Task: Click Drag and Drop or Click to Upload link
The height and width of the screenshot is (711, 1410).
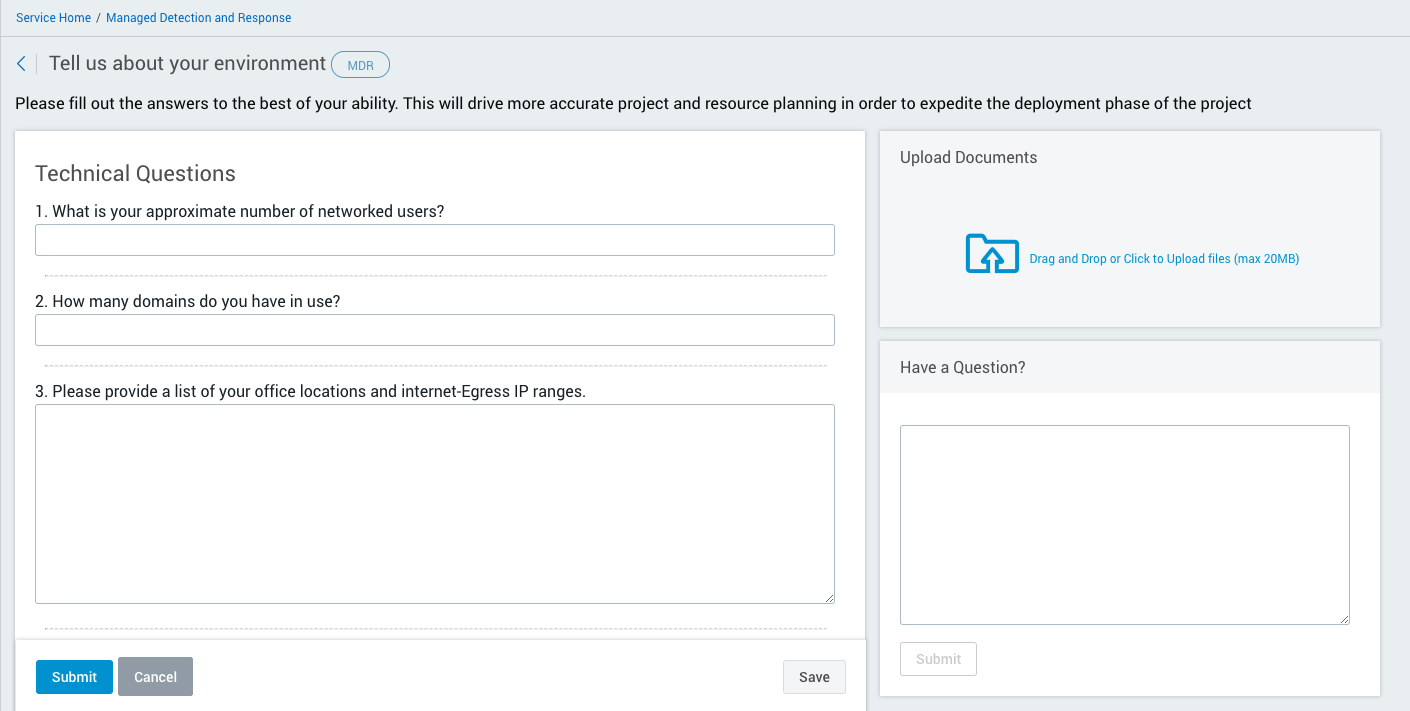Action: tap(1164, 259)
